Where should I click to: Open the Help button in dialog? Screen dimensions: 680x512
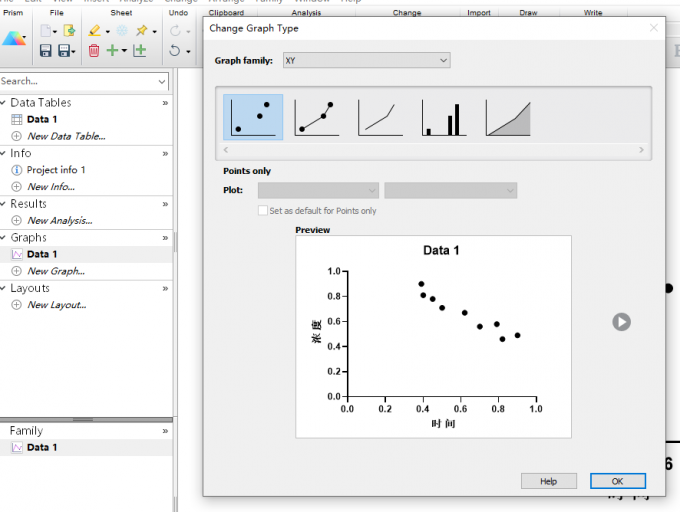coord(549,481)
